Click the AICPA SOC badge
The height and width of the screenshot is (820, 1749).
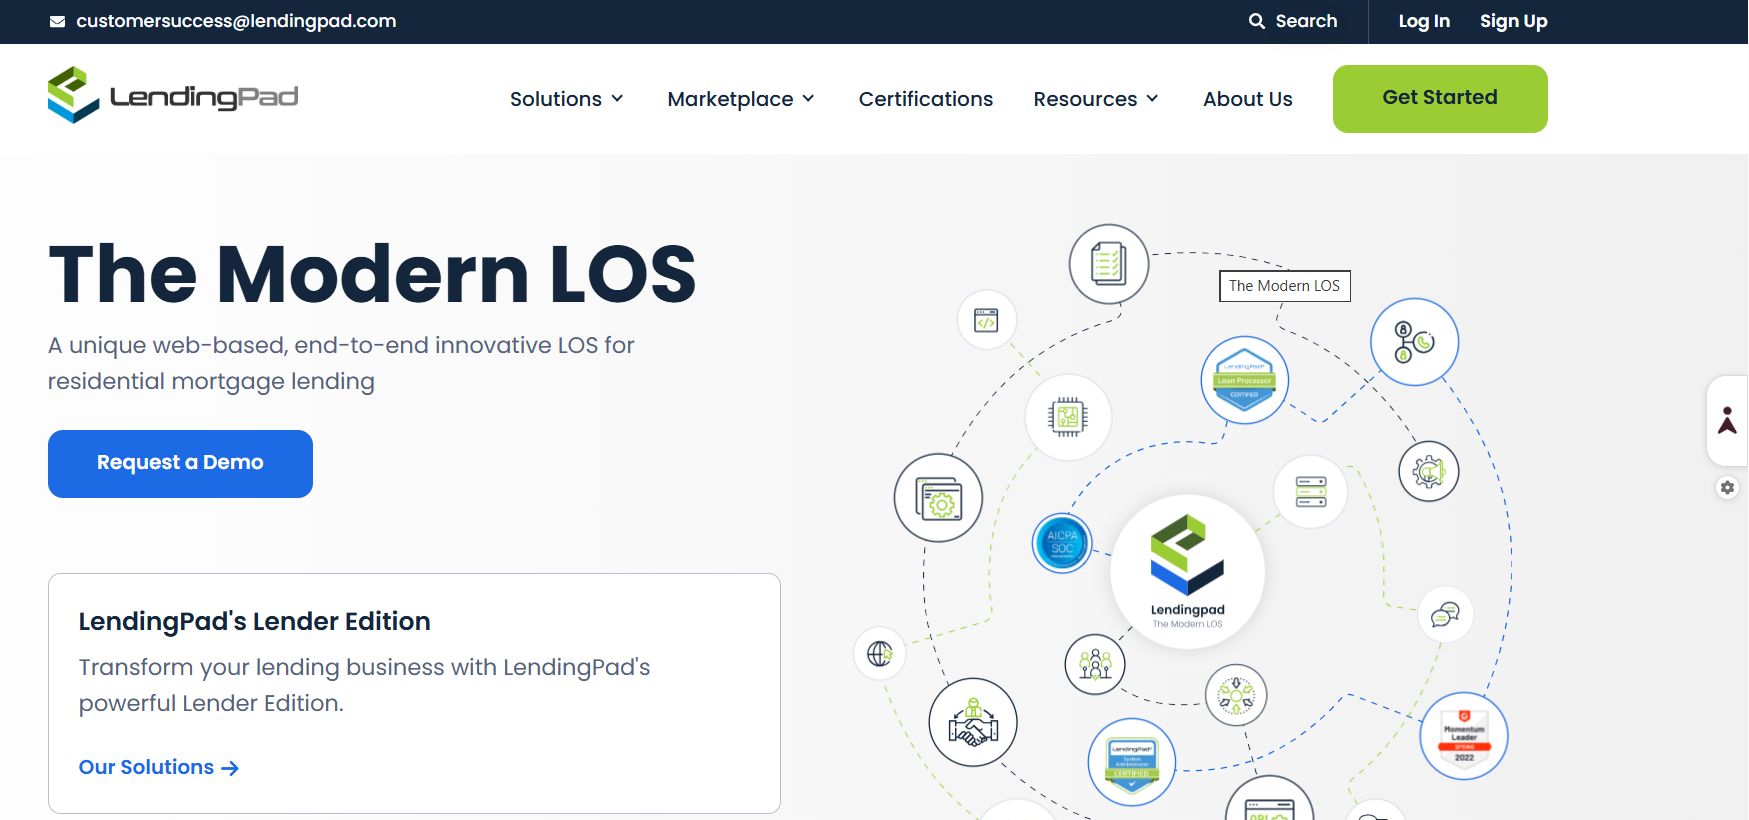[1062, 543]
